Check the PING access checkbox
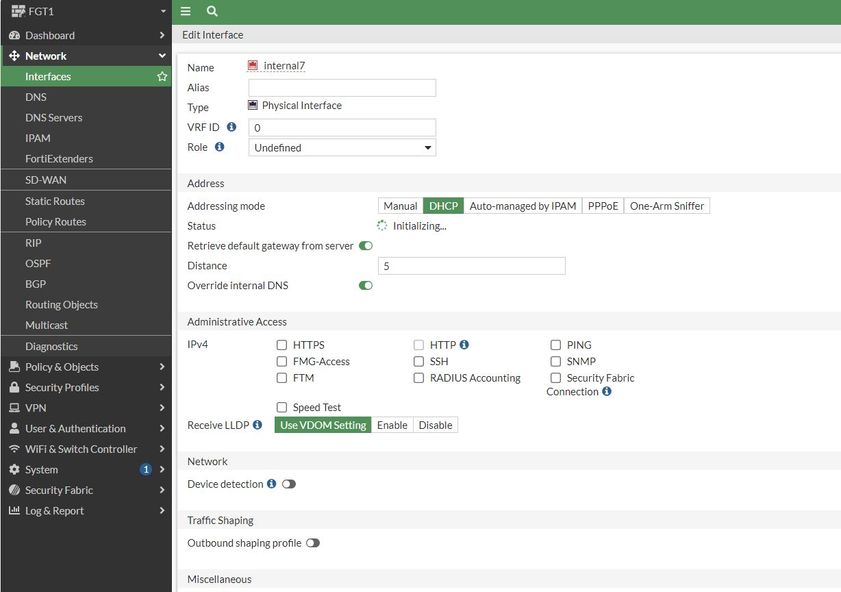Image resolution: width=841 pixels, height=592 pixels. click(556, 345)
